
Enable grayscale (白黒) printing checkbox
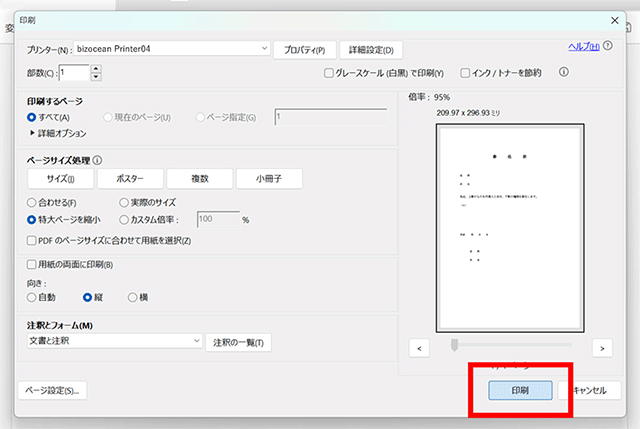pos(329,73)
